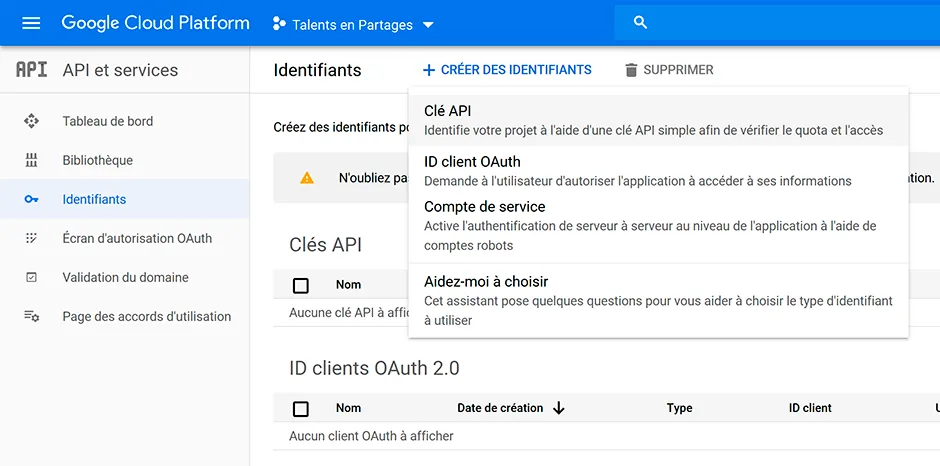The height and width of the screenshot is (466, 940).
Task: Choose Compte de service option
Action: pyautogui.click(x=658, y=226)
